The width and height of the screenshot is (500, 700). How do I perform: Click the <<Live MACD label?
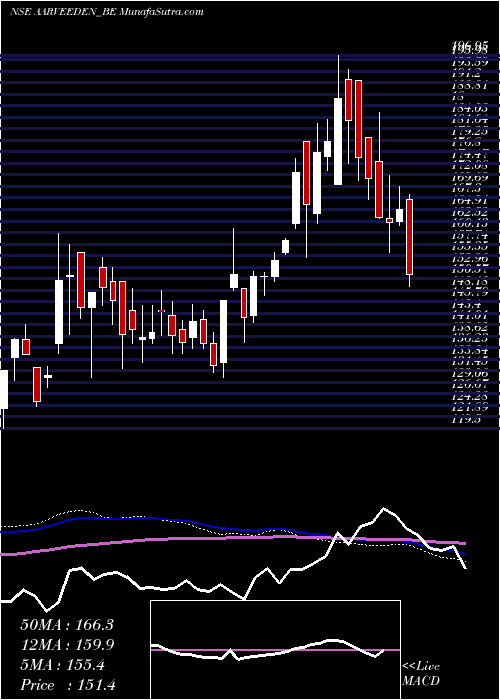(x=421, y=674)
